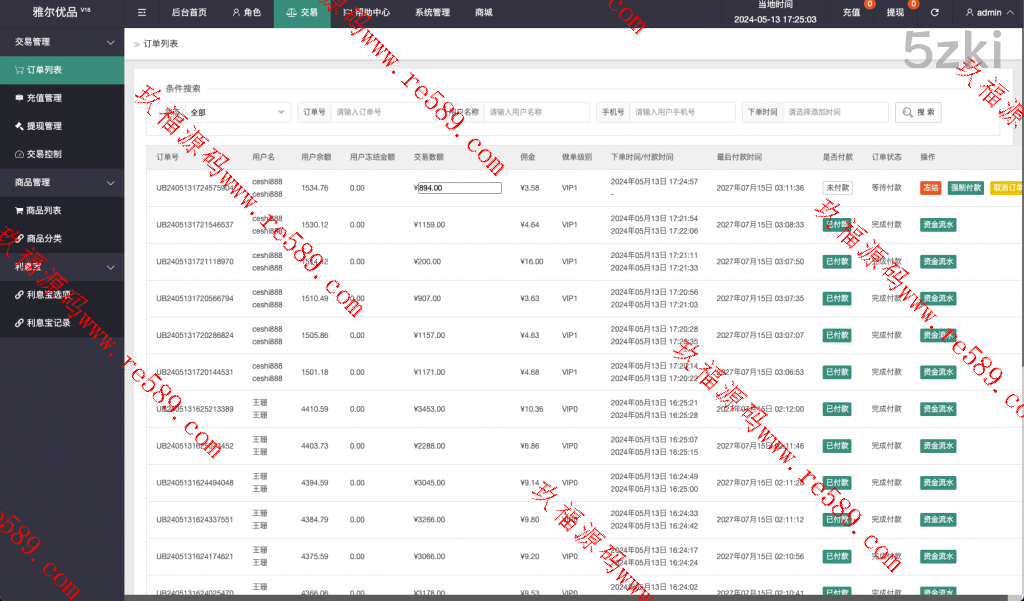
Task: Open the 全部 status dropdown filter
Action: pos(238,113)
